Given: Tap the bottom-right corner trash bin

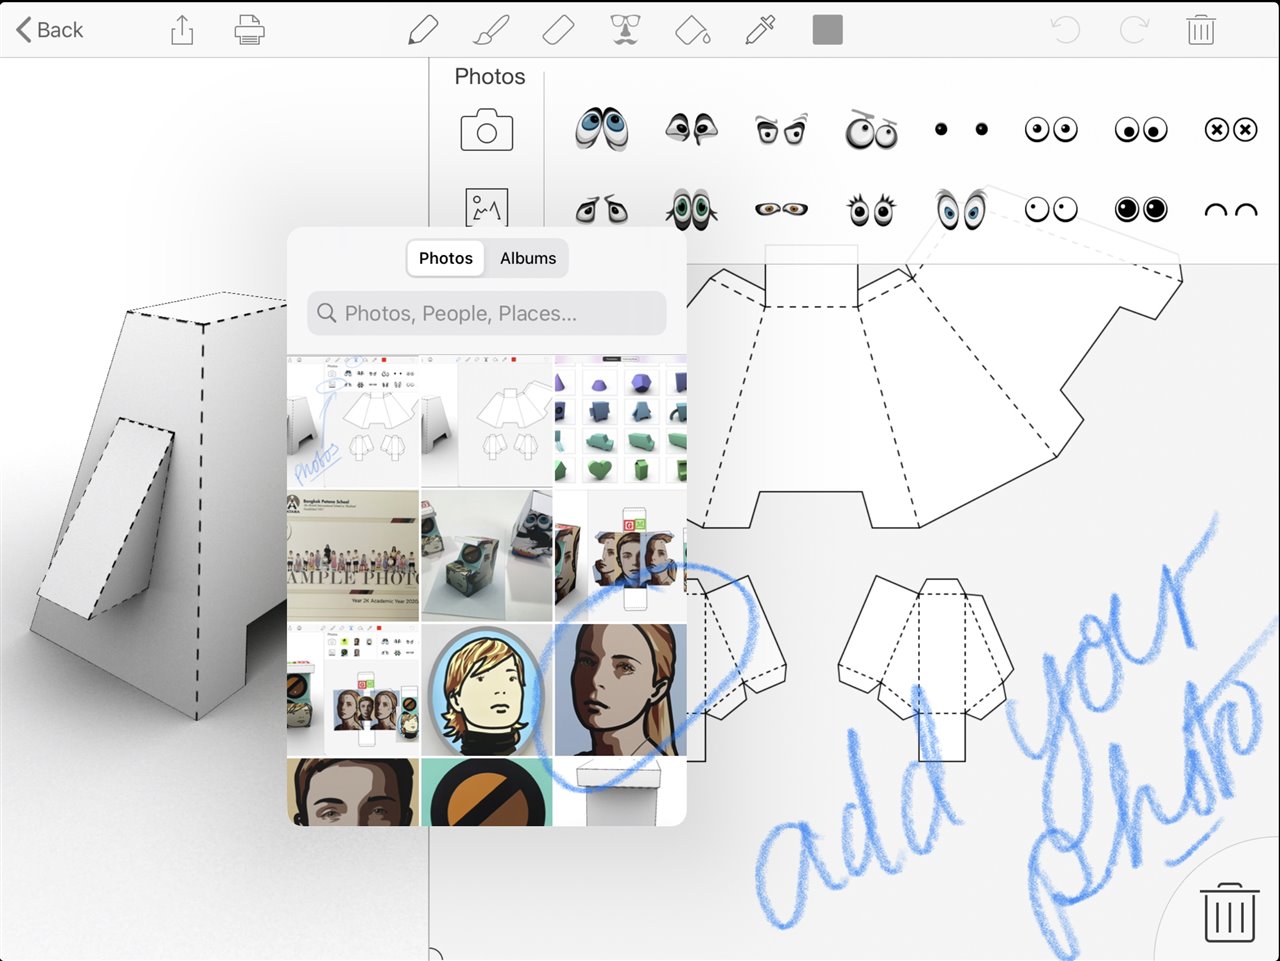Looking at the screenshot, I should [x=1229, y=911].
